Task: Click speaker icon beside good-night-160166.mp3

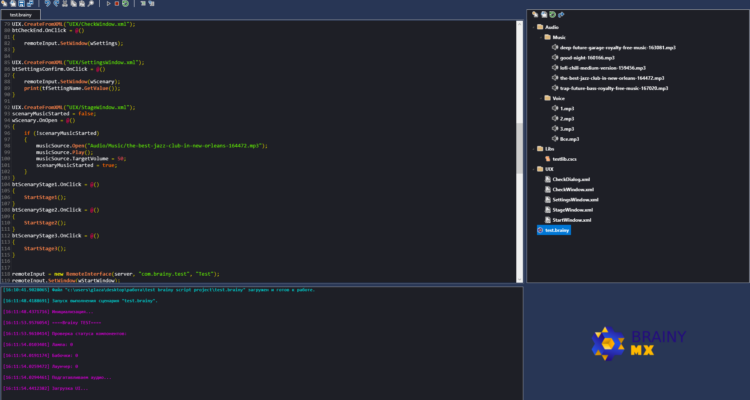Action: click(x=555, y=57)
